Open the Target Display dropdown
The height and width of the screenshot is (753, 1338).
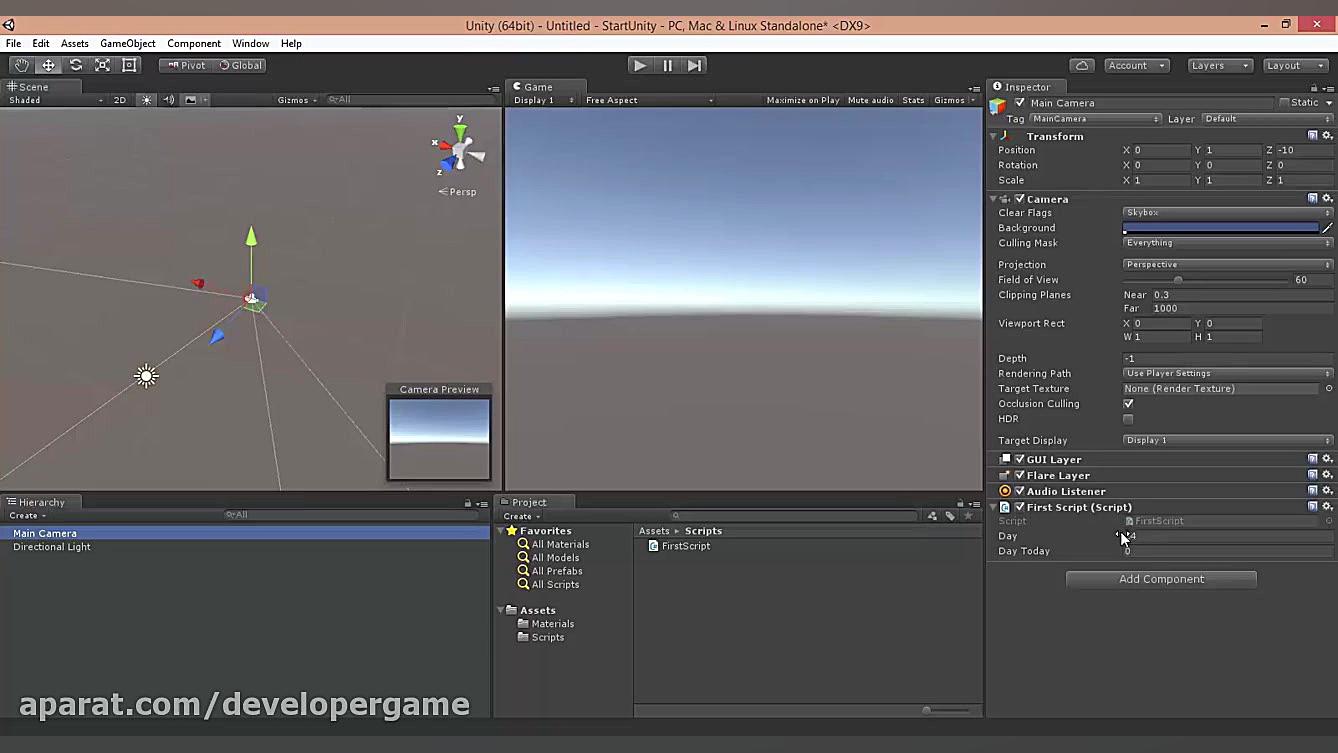[x=1228, y=441]
